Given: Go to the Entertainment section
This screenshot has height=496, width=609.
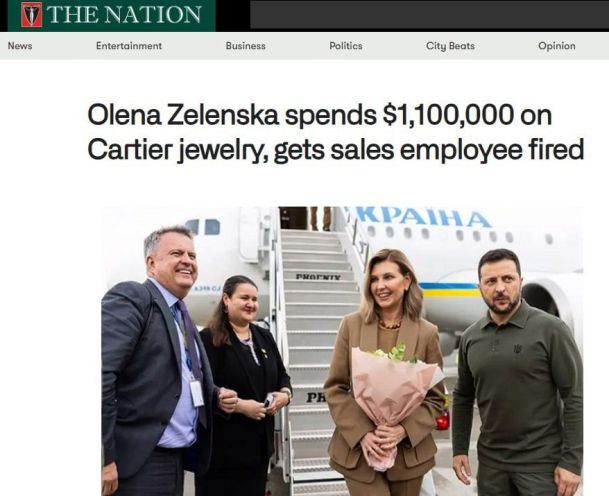Looking at the screenshot, I should pos(129,46).
